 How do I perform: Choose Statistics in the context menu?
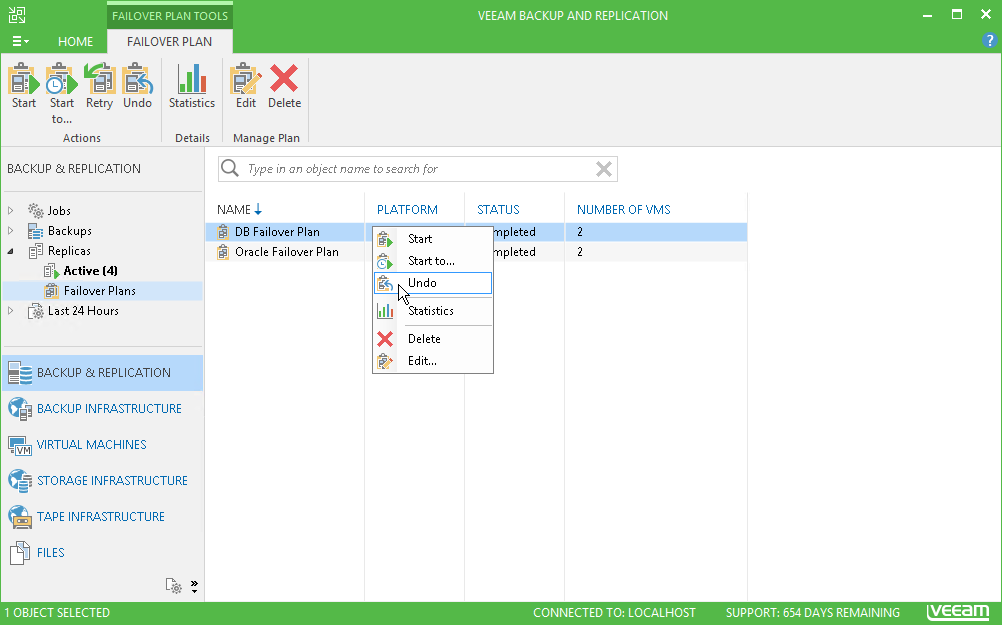433,311
